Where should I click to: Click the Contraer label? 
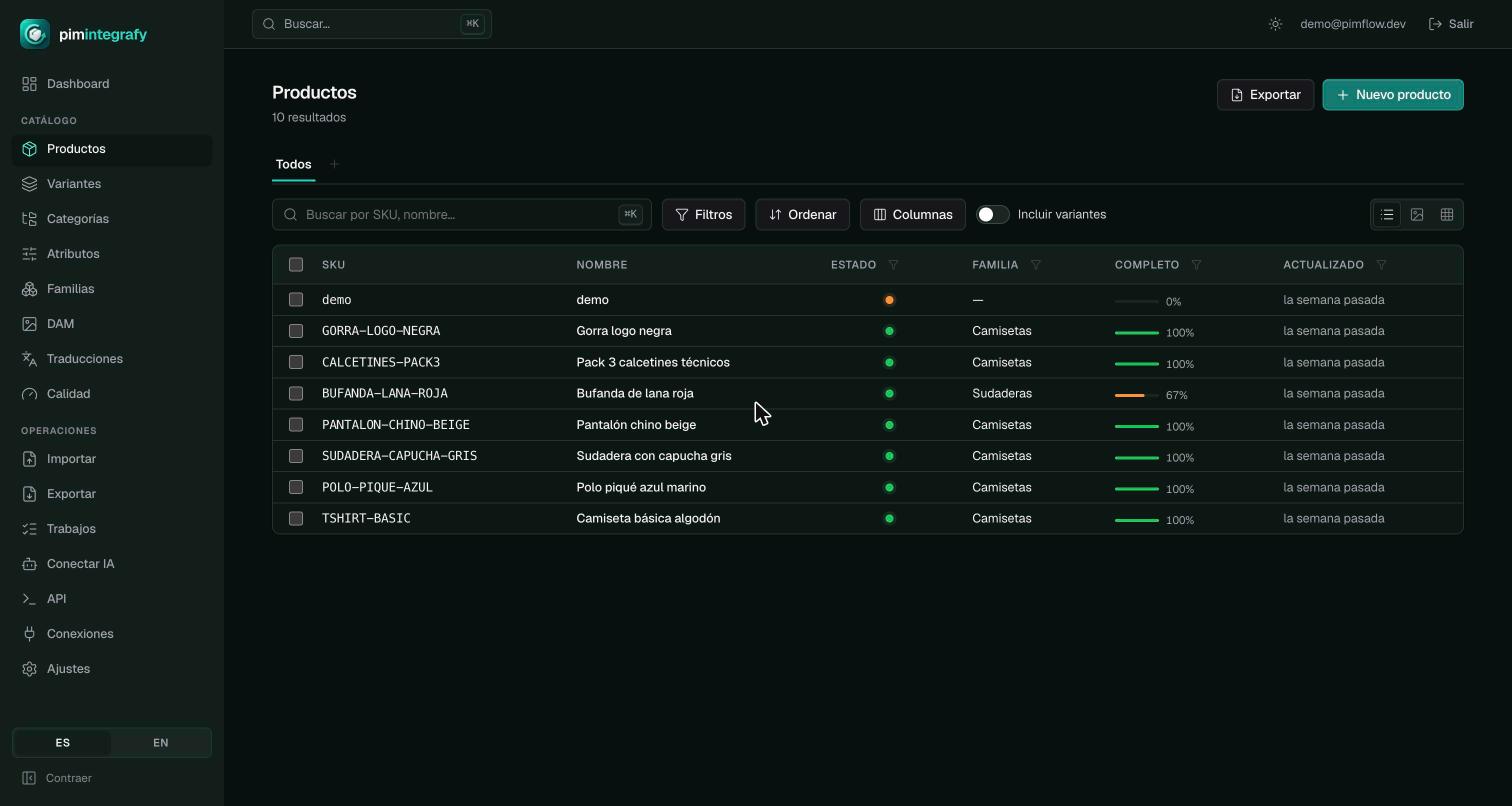pyautogui.click(x=69, y=778)
